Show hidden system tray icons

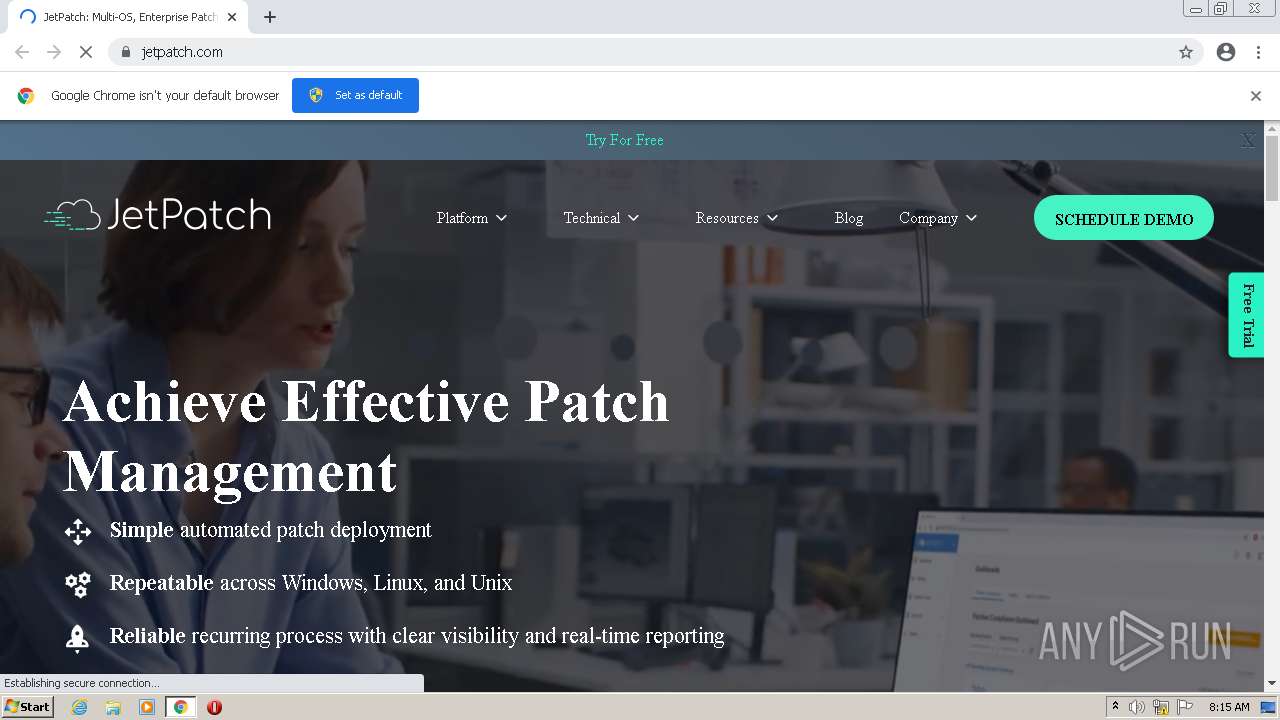[1115, 707]
